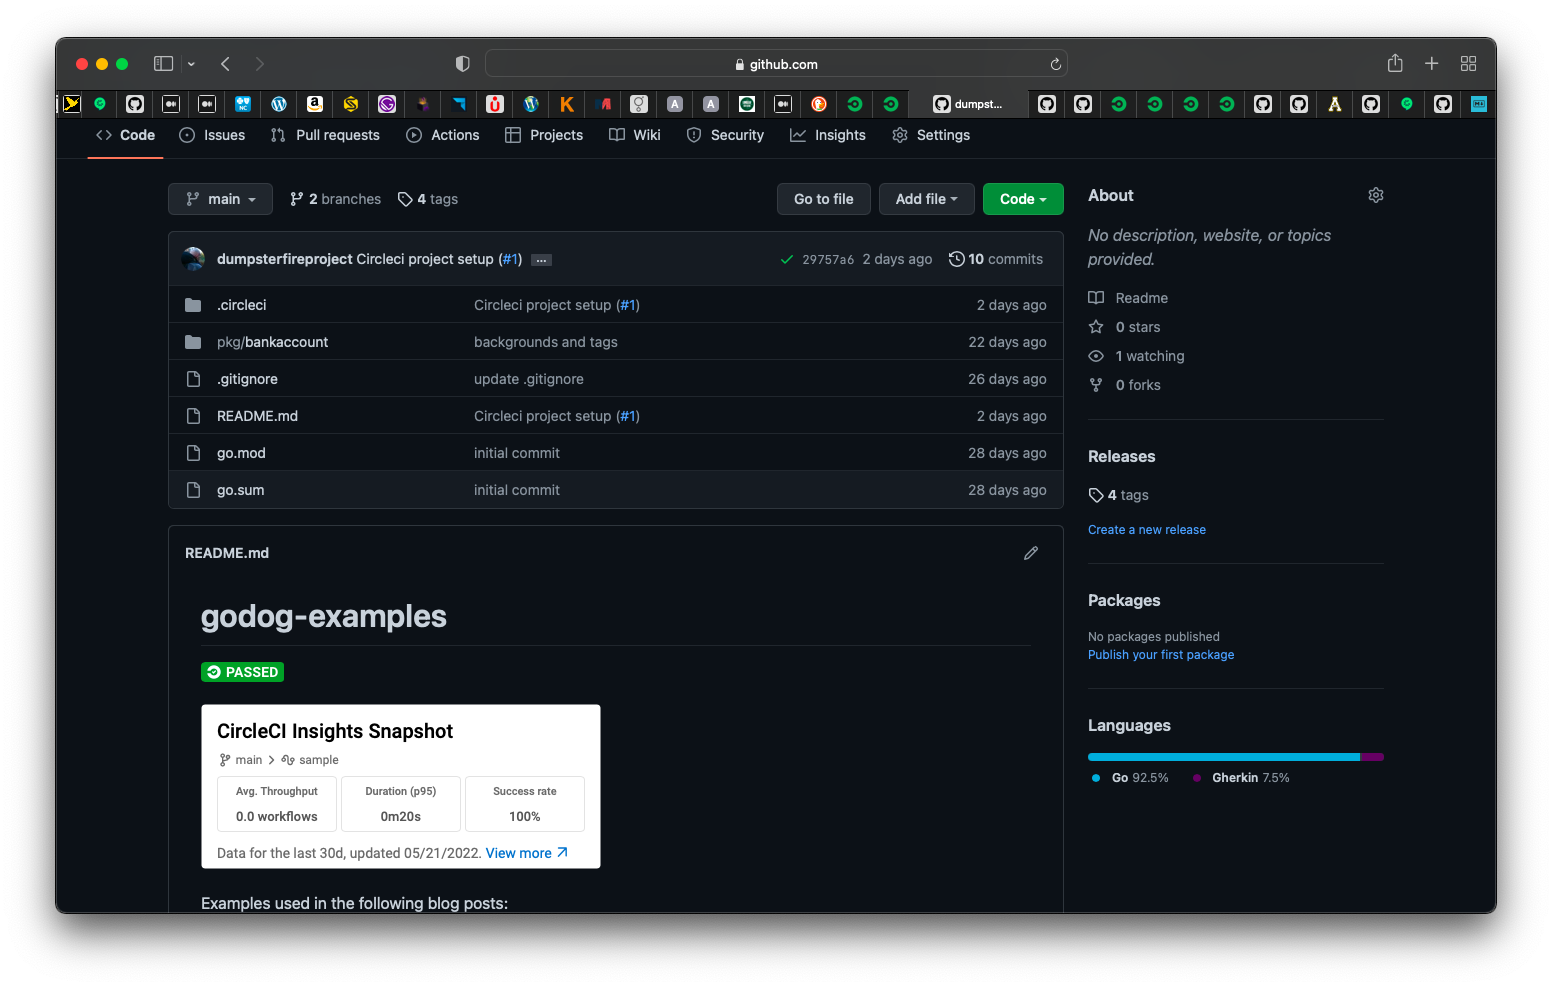The height and width of the screenshot is (987, 1552).
Task: Open a new tab with plus icon
Action: coord(1431,63)
